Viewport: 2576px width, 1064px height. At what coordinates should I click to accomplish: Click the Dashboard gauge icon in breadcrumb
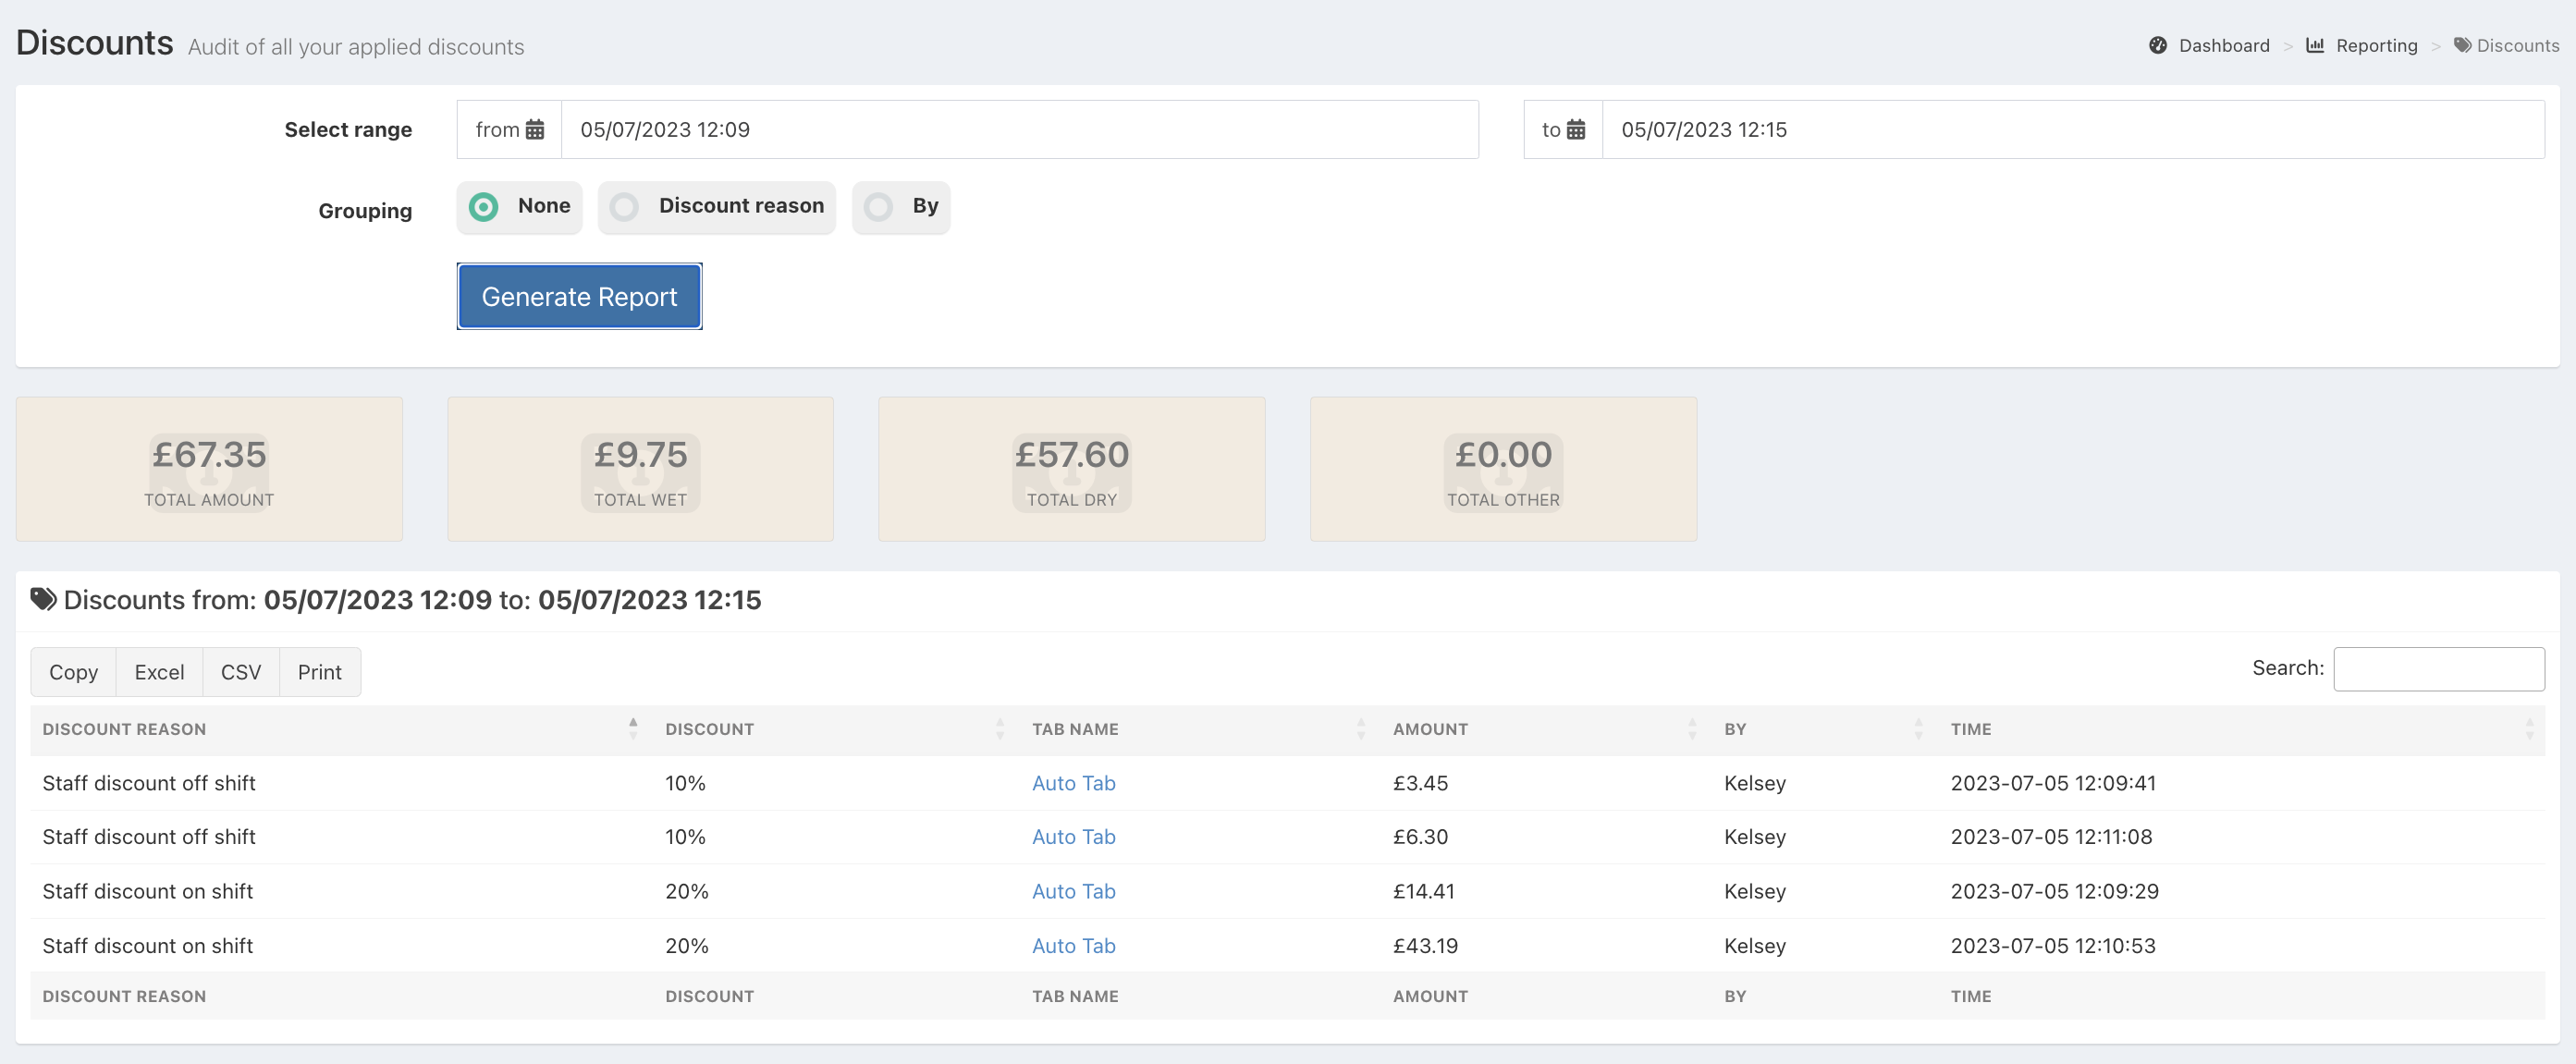pyautogui.click(x=2158, y=46)
